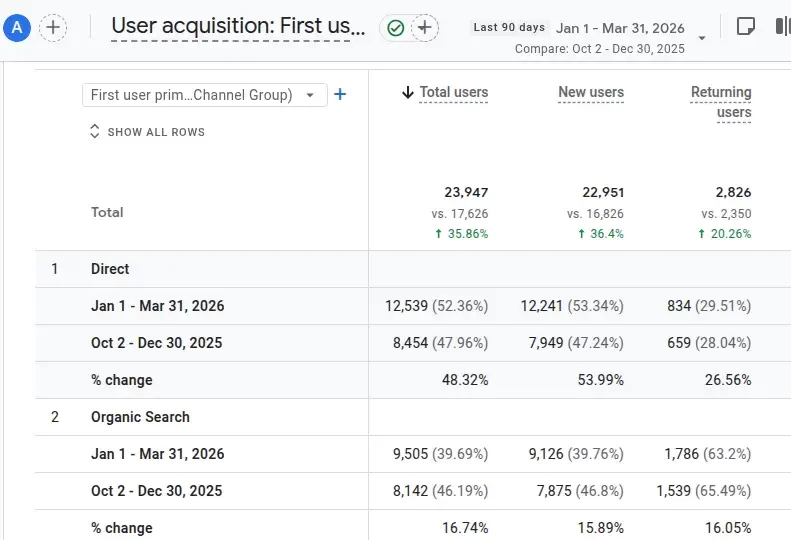Click the 'Jan 1 - Mar 31, 2026' date range

coord(620,28)
